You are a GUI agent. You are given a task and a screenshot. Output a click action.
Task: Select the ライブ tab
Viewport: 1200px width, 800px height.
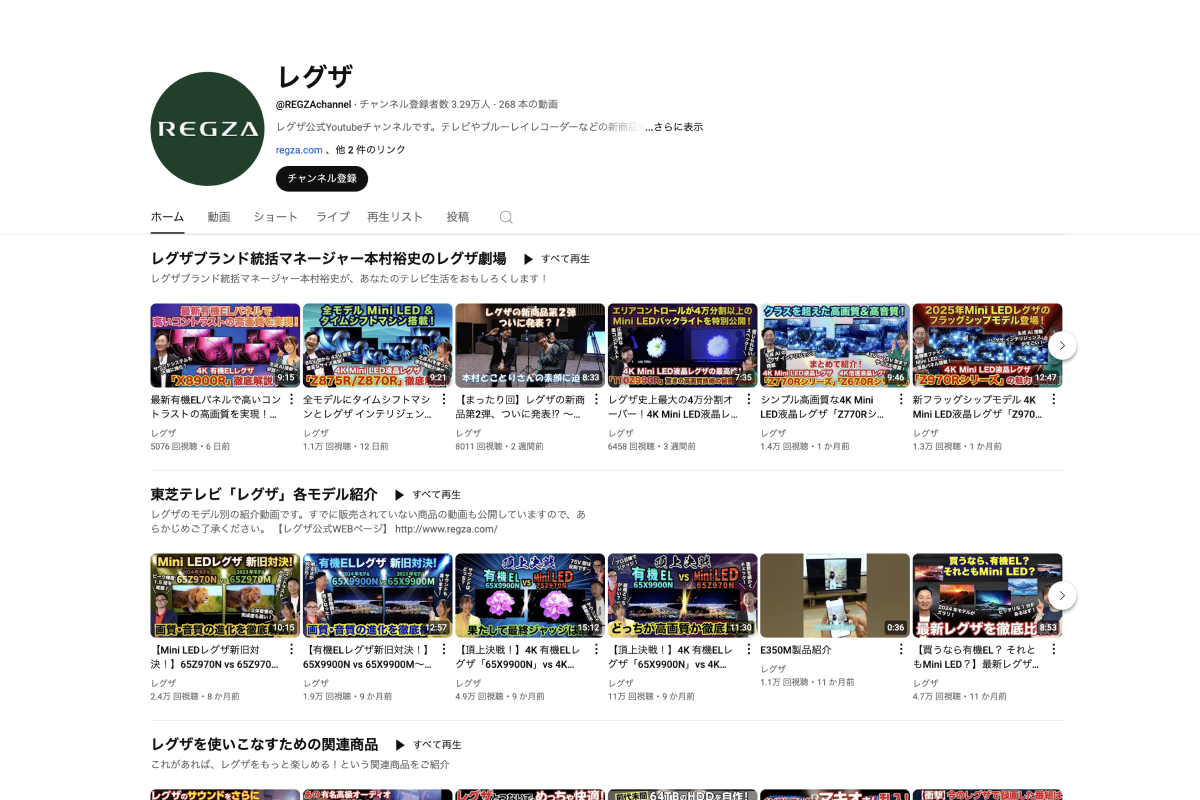tap(333, 217)
